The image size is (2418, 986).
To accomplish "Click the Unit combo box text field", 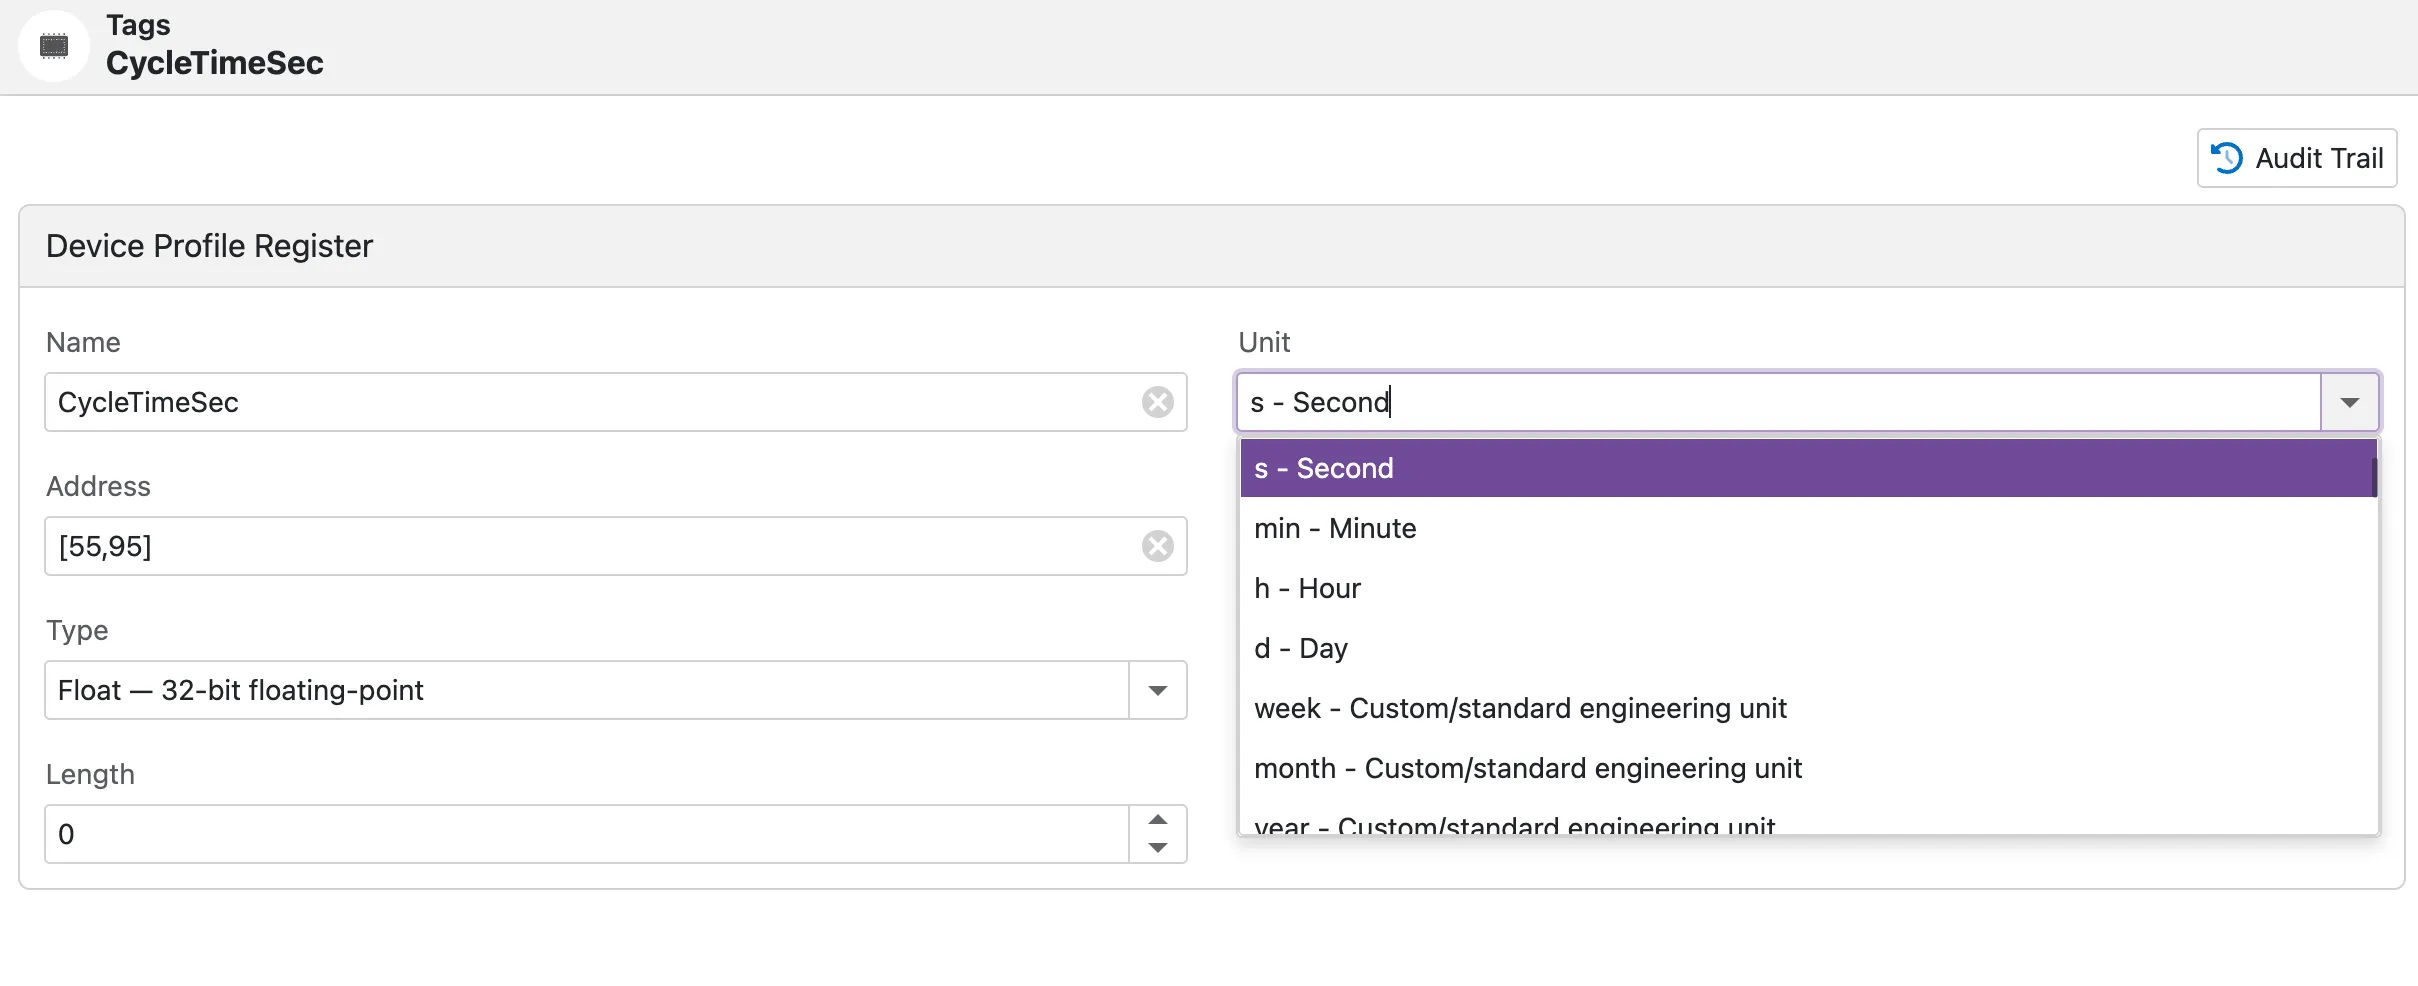I will tap(1776, 402).
